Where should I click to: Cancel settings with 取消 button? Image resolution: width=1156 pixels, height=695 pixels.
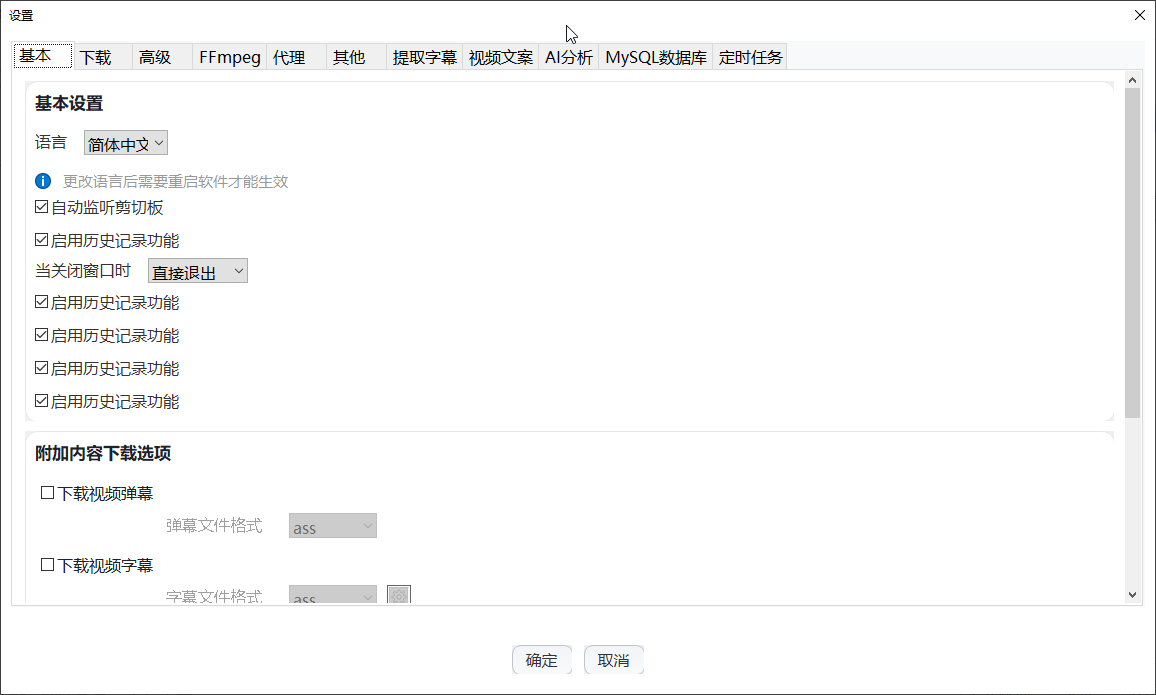613,659
